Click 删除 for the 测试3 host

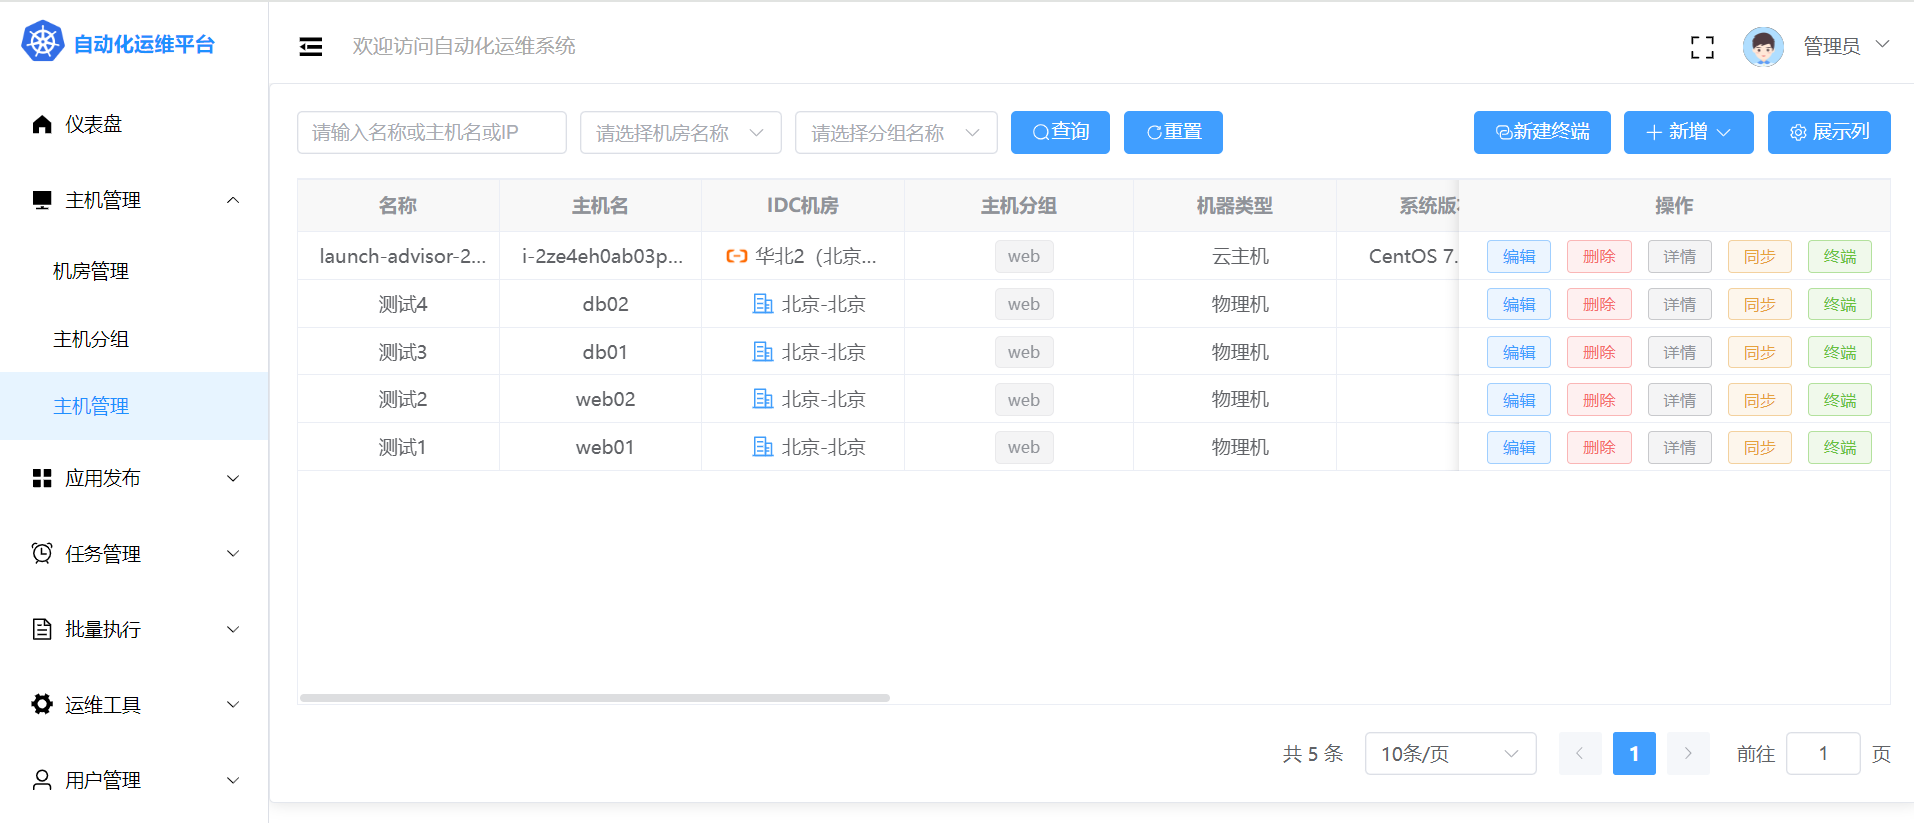click(x=1598, y=352)
